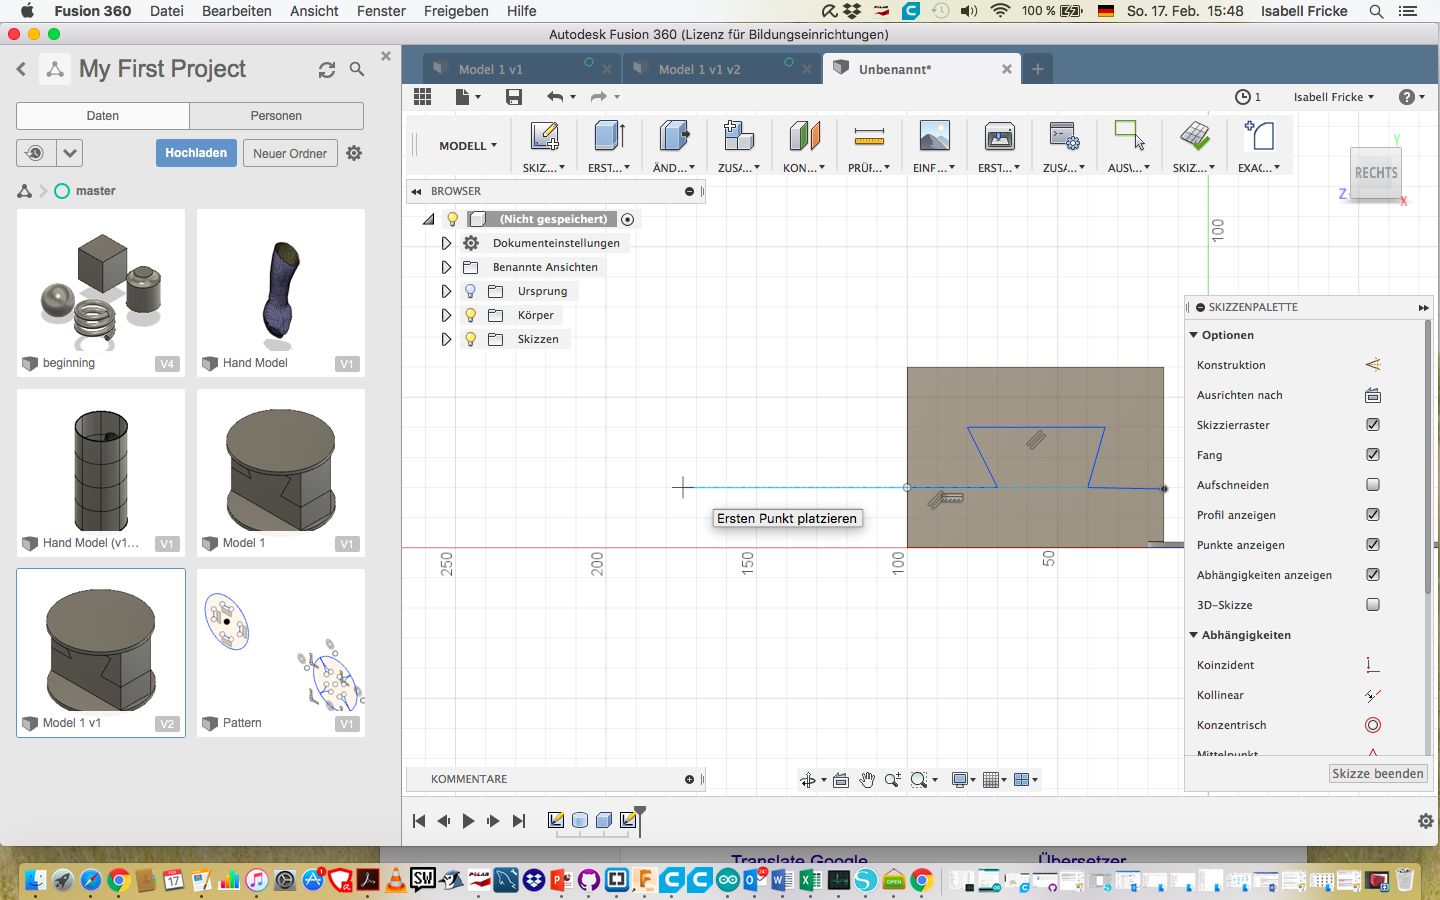Viewport: 1440px width, 900px height.
Task: Add a new document tab
Action: pyautogui.click(x=1038, y=69)
